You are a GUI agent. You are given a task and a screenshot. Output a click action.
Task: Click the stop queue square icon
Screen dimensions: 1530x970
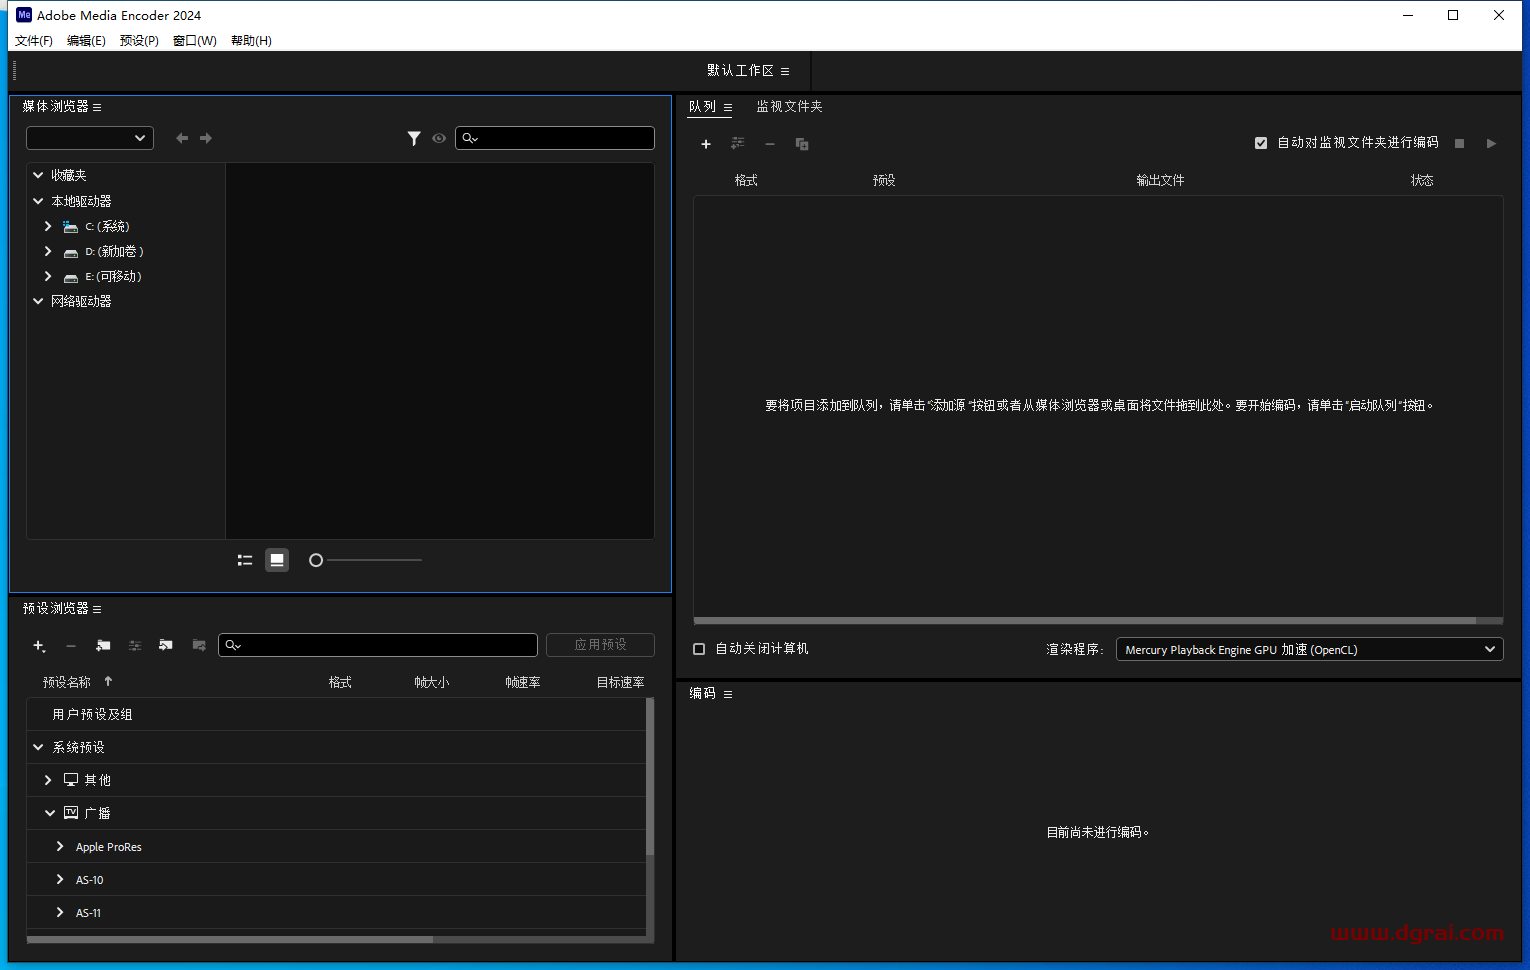point(1459,144)
